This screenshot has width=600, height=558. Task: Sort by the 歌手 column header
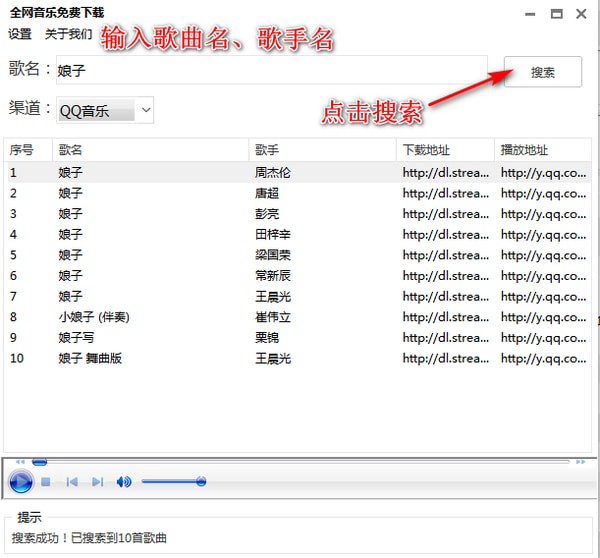click(x=320, y=150)
